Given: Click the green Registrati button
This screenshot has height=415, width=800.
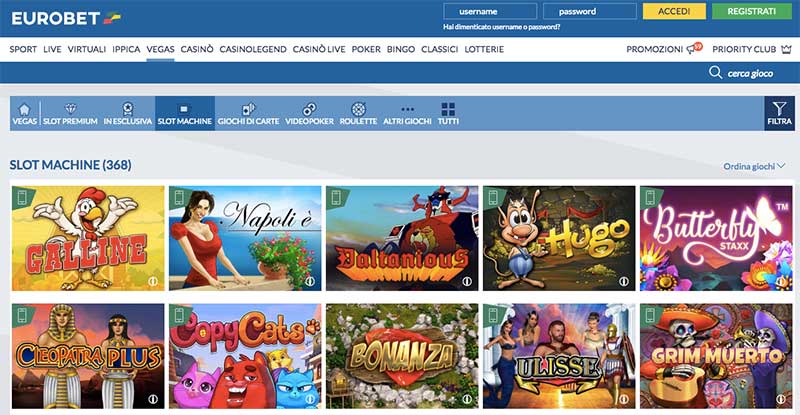Looking at the screenshot, I should tap(752, 11).
